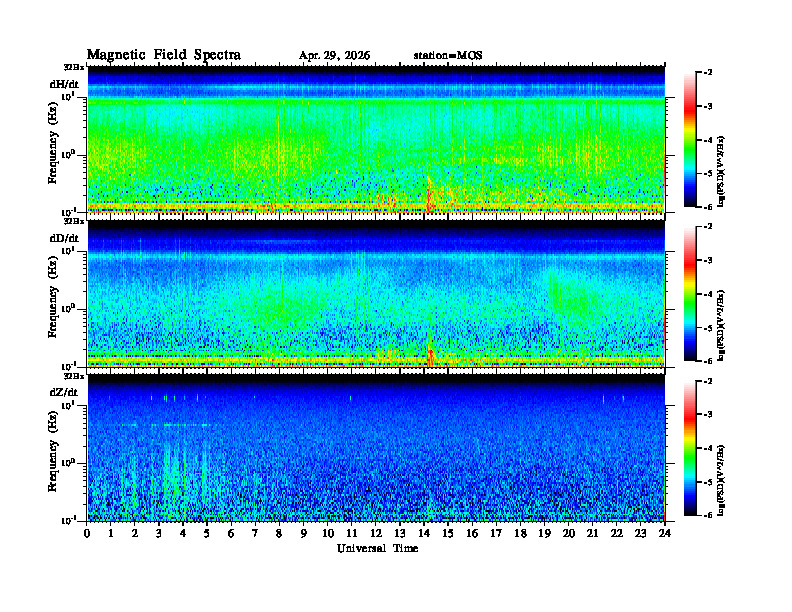Click the log(PSD) label beside dD/dt colorbar
The height and width of the screenshot is (612, 792).
click(x=721, y=325)
